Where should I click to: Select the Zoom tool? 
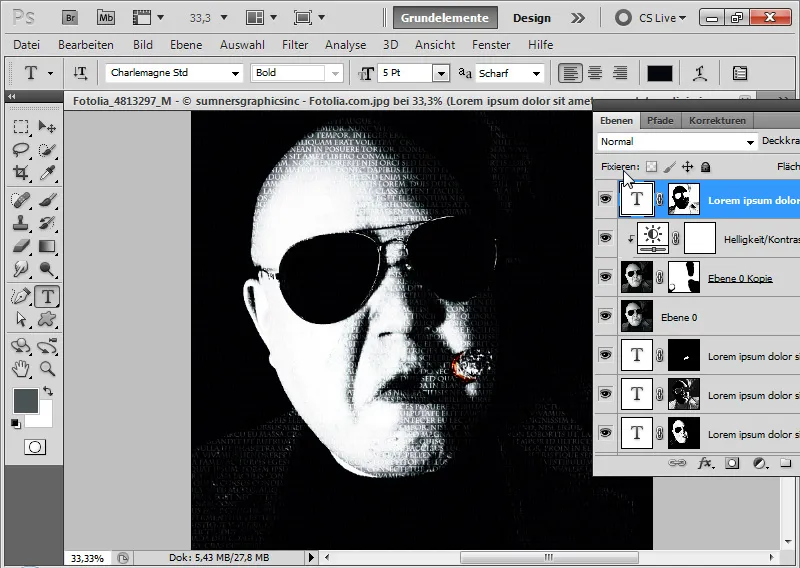[x=47, y=368]
